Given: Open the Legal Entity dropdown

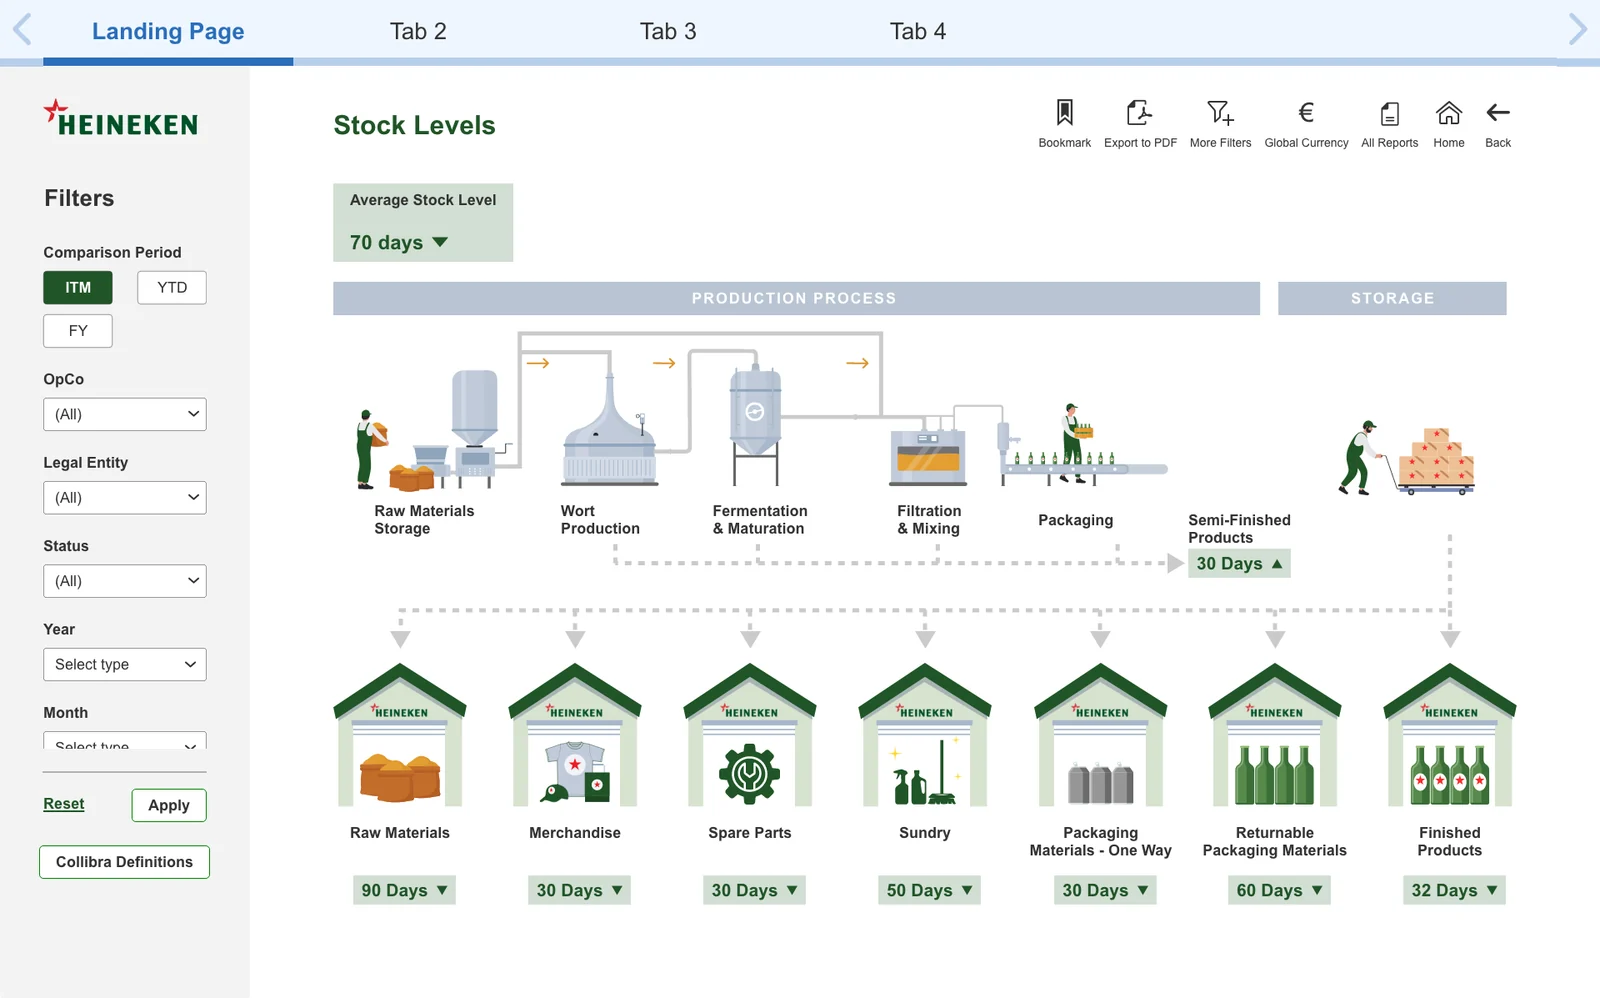Looking at the screenshot, I should point(125,498).
